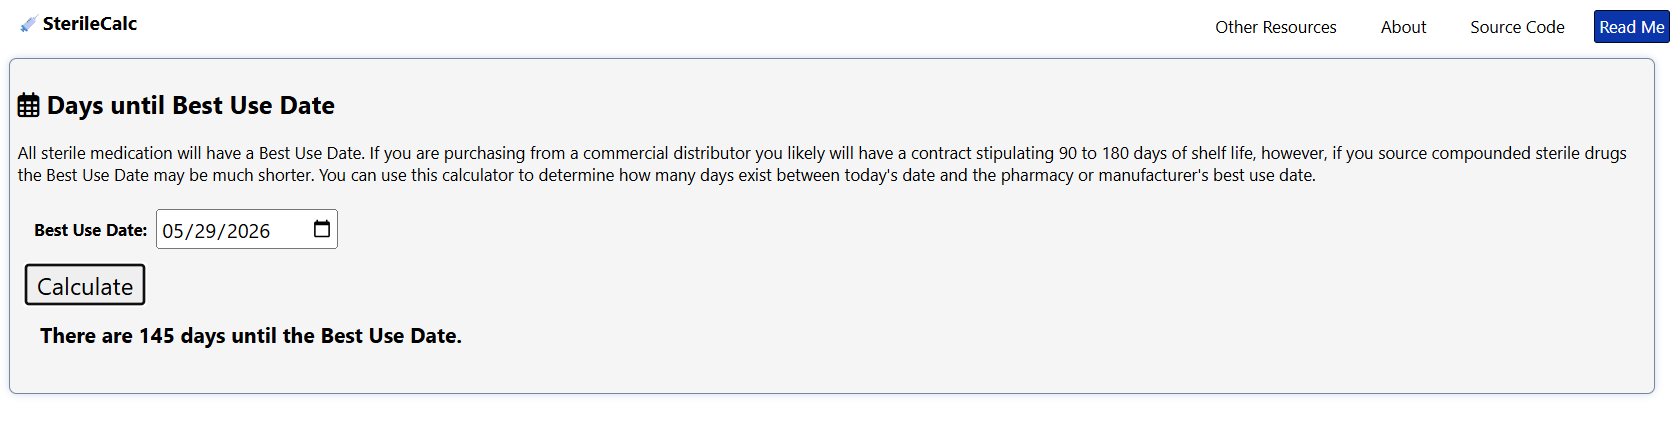Go to the About page

tap(1403, 27)
